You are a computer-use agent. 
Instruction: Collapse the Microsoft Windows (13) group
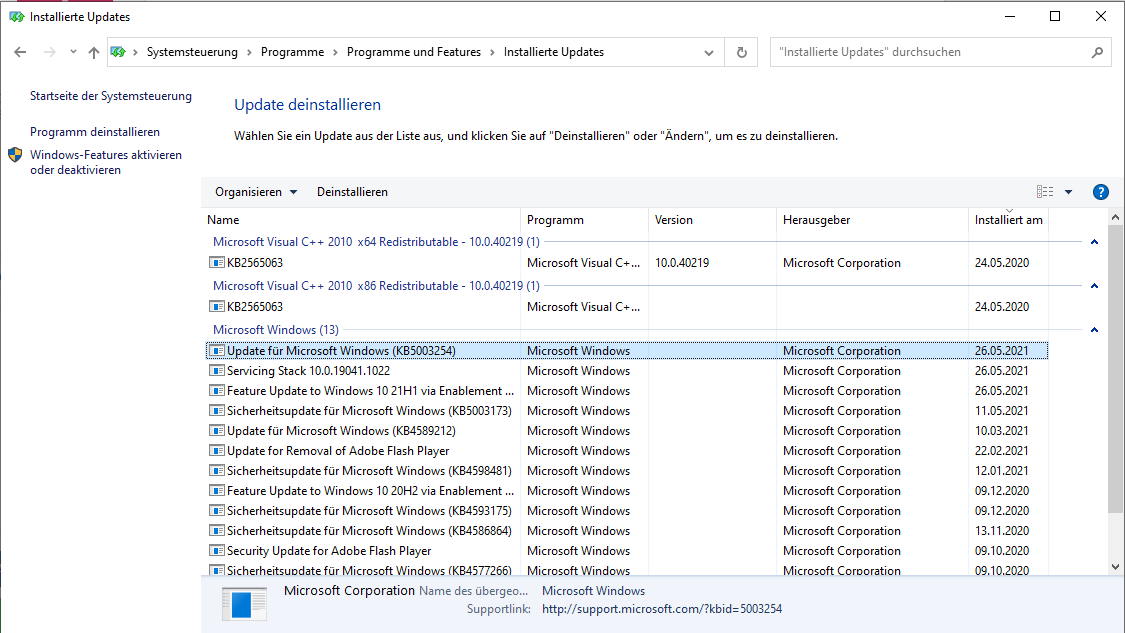tap(1094, 329)
